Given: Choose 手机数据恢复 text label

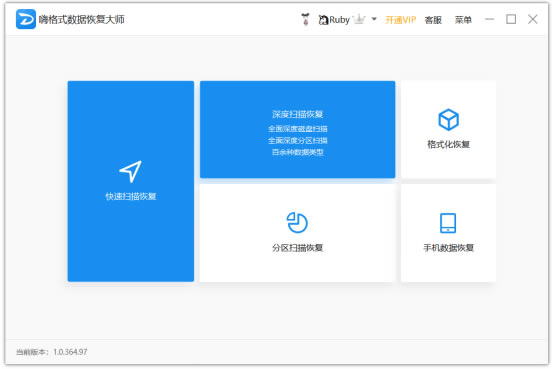Looking at the screenshot, I should [x=448, y=248].
